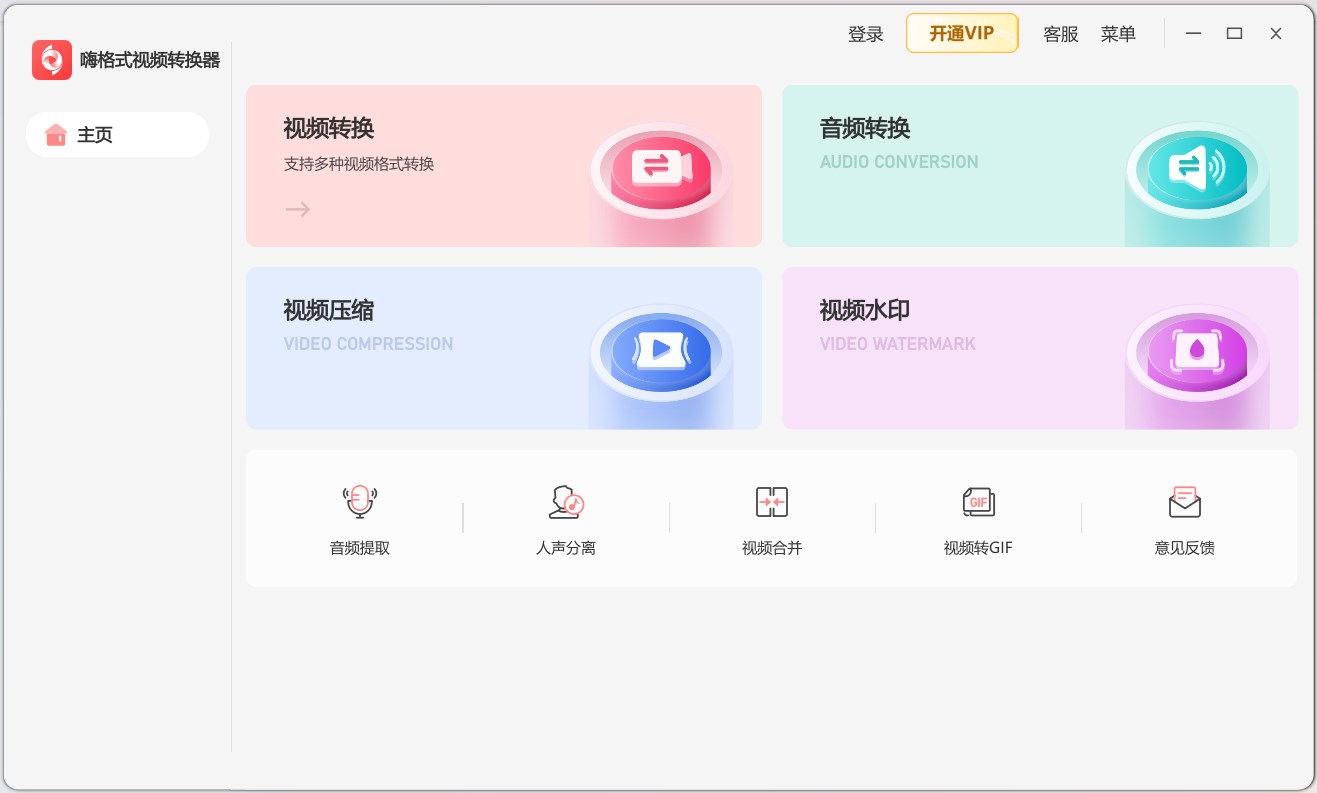Open 意见反馈 envelope icon

click(1184, 501)
